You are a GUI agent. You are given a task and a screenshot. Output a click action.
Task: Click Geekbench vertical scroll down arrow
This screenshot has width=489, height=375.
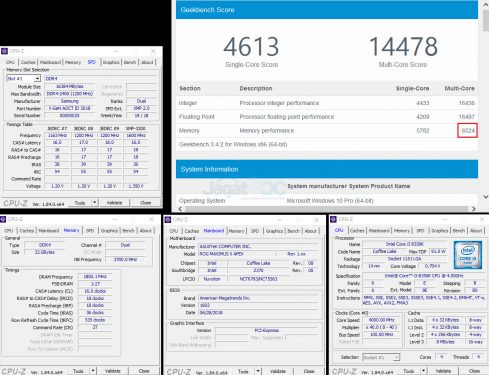[486, 197]
